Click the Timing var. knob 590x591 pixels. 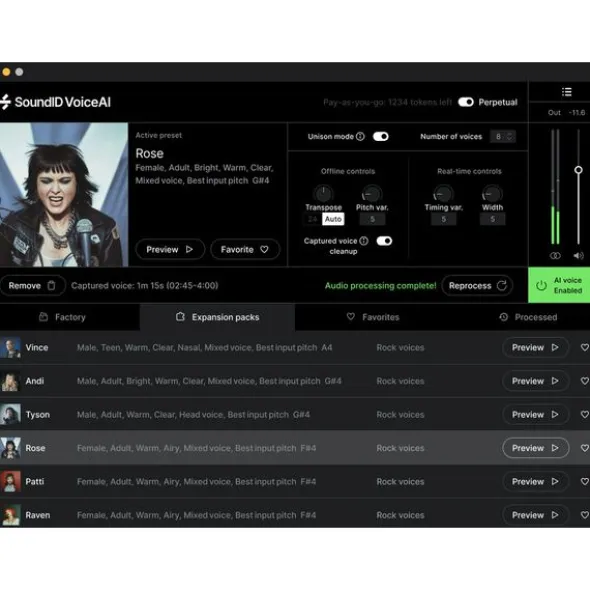point(443,194)
